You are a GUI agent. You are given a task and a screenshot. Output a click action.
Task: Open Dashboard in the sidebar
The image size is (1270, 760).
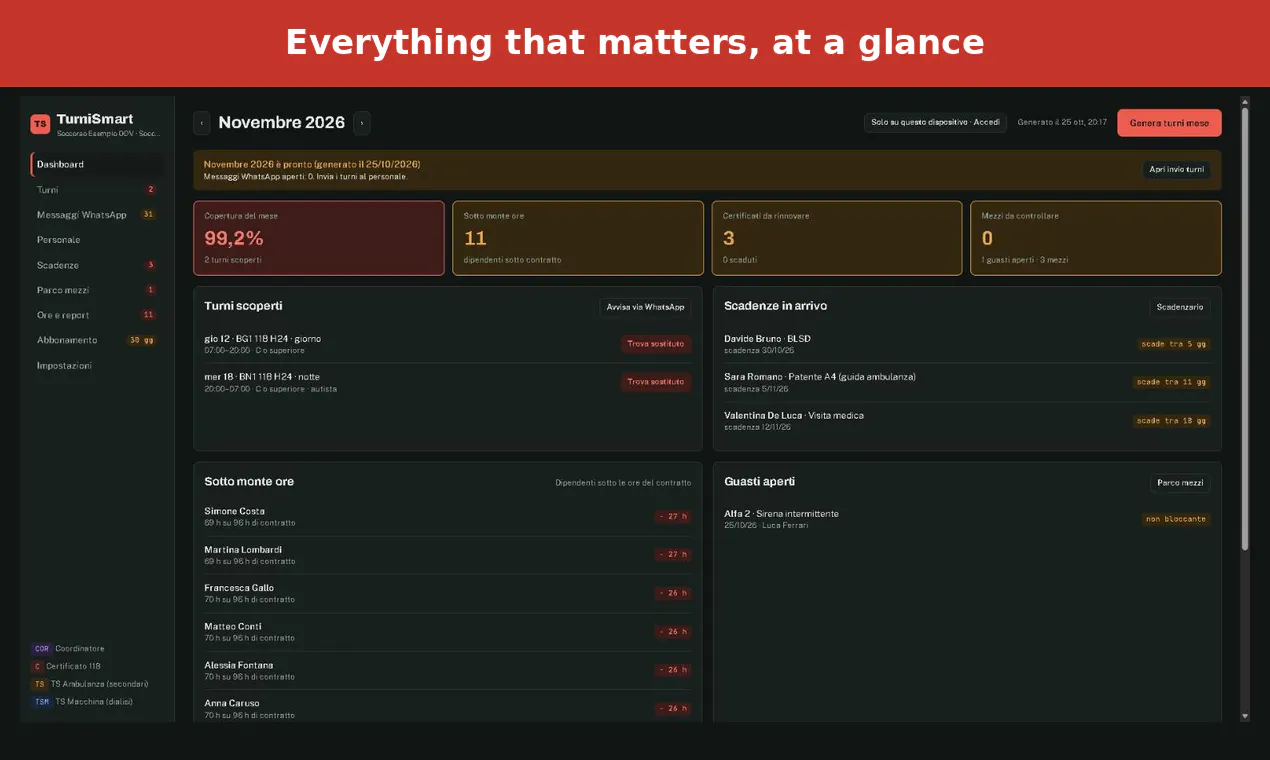96,164
